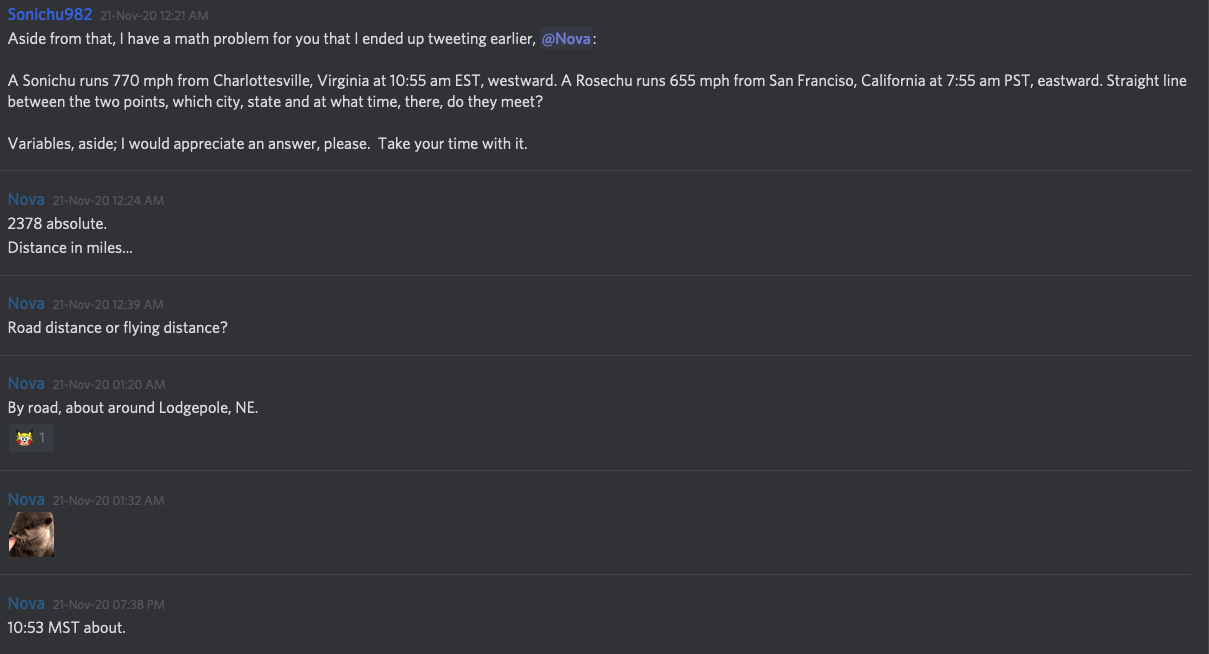Viewport: 1209px width, 654px height.
Task: Click "Road distance or flying distance?" message
Action: 117,328
